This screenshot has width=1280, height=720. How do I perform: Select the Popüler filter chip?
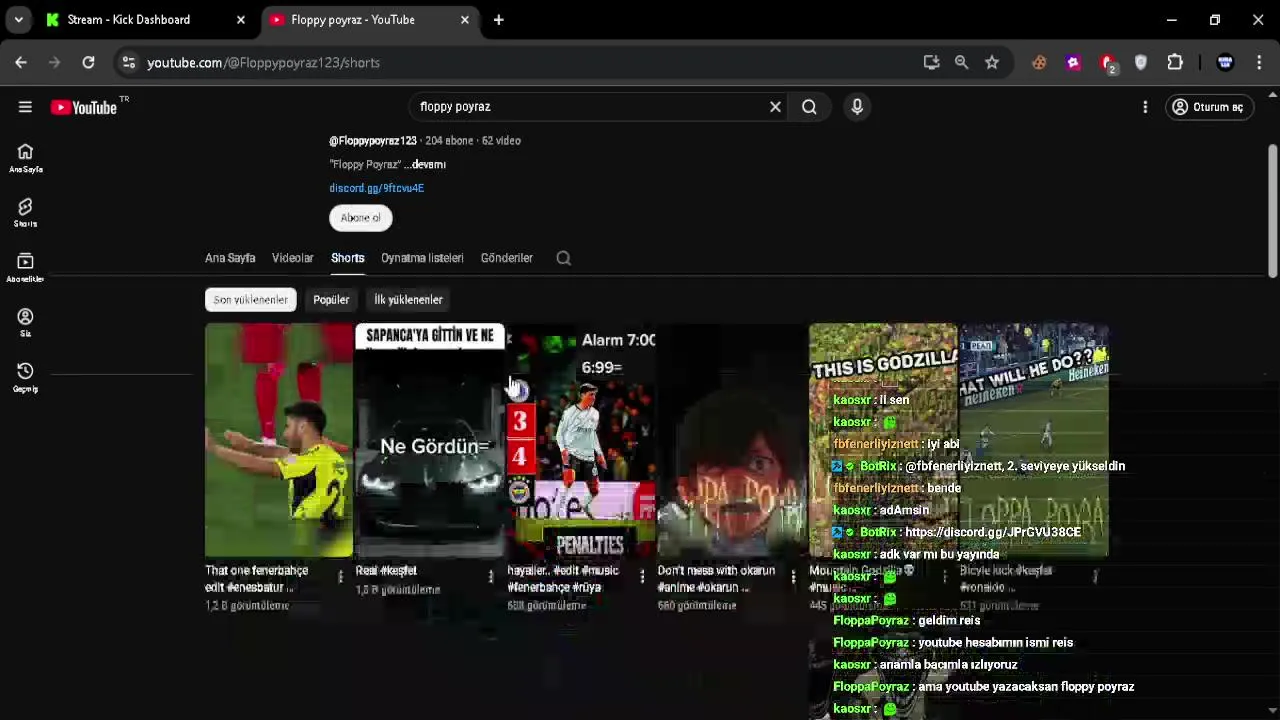coord(331,300)
